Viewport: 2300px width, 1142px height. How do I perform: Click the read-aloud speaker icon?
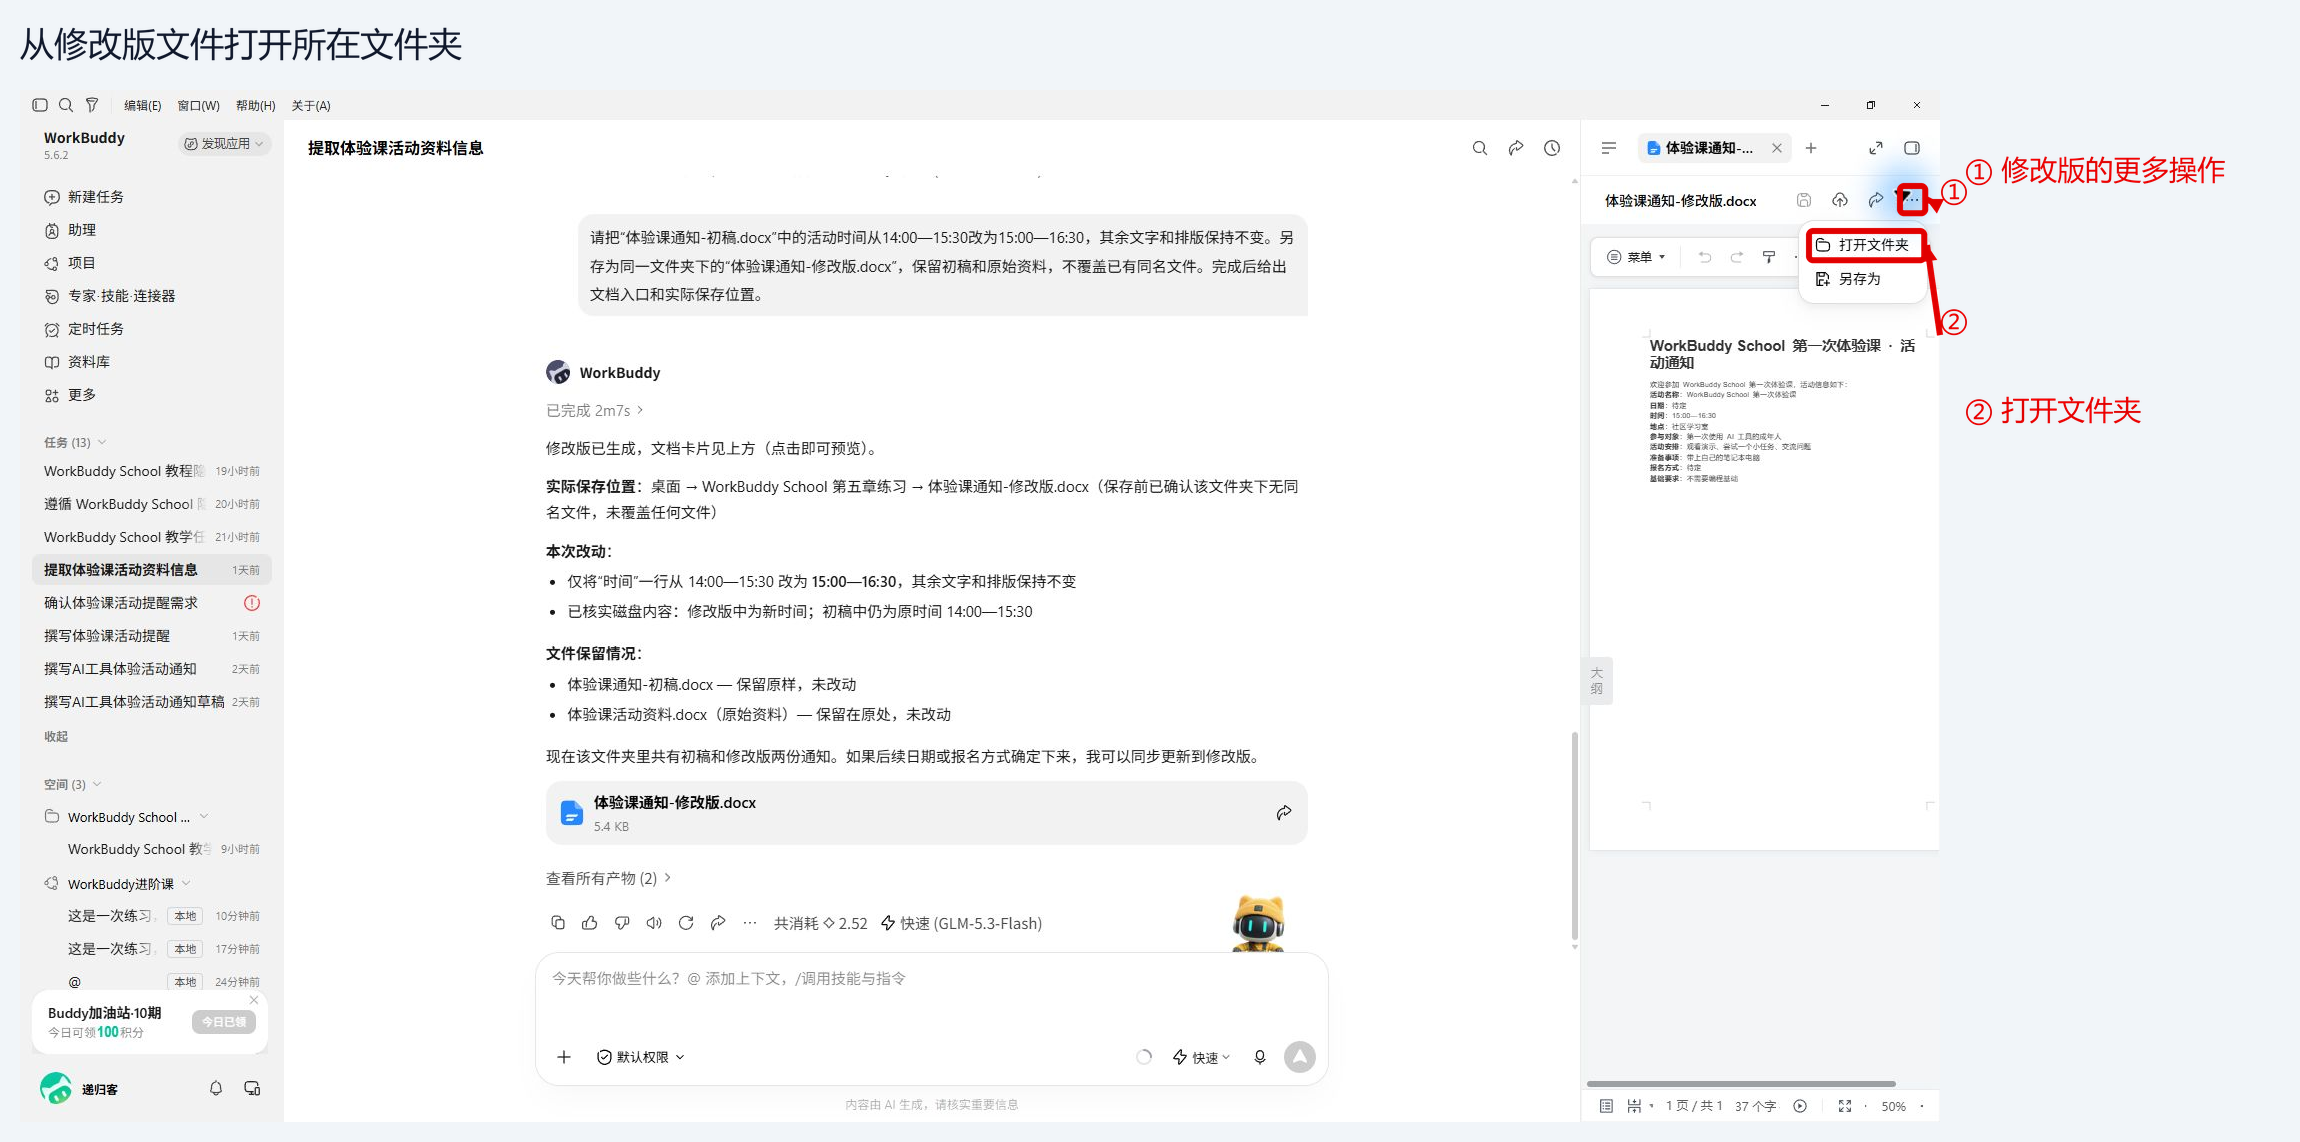click(x=654, y=923)
